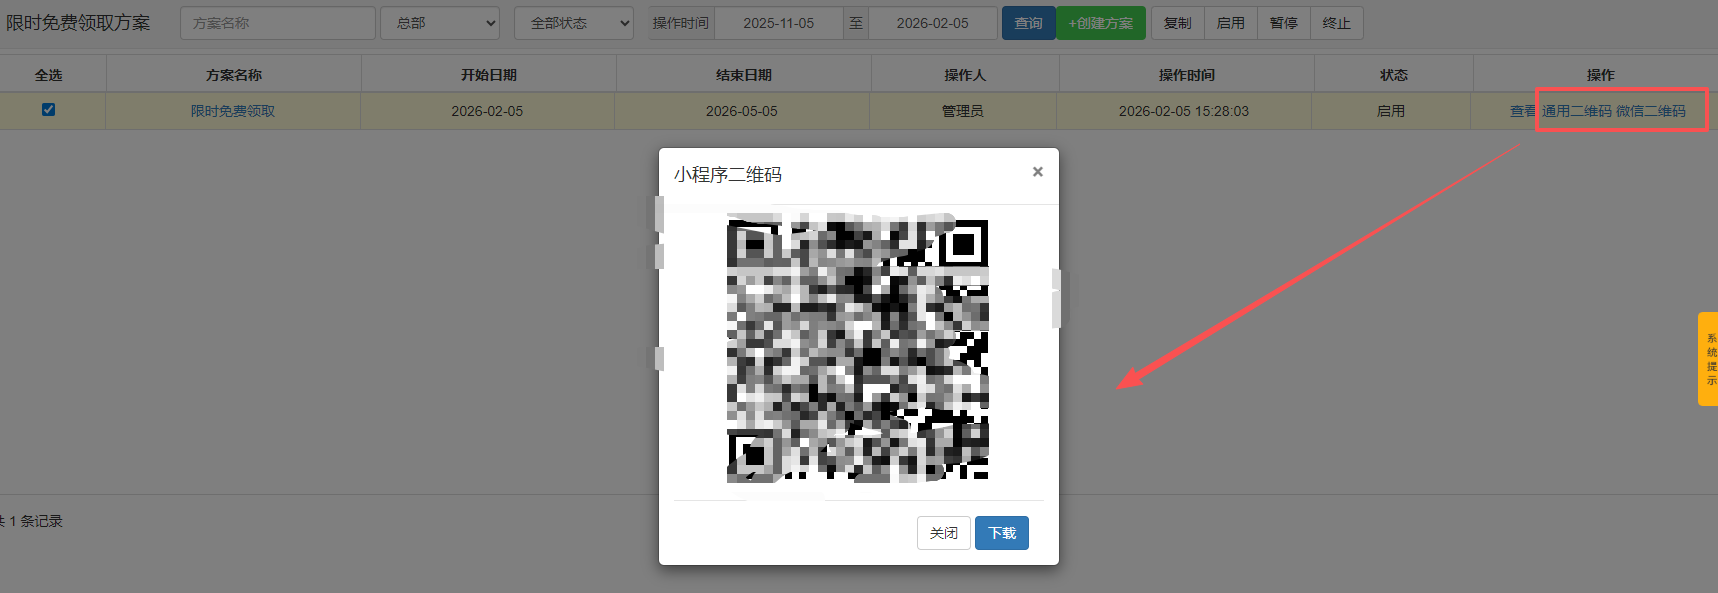The height and width of the screenshot is (593, 1718).
Task: Click the 方案名称 column header
Action: pos(234,75)
